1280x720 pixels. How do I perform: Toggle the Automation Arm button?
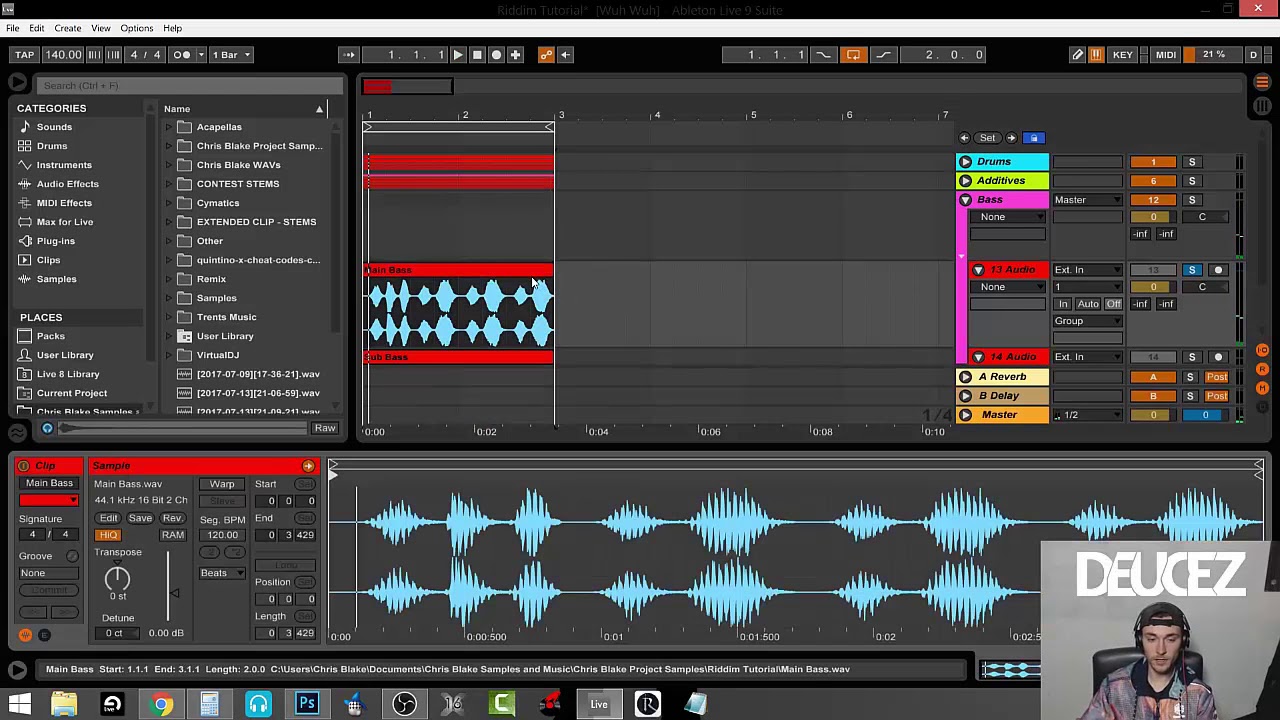[546, 55]
